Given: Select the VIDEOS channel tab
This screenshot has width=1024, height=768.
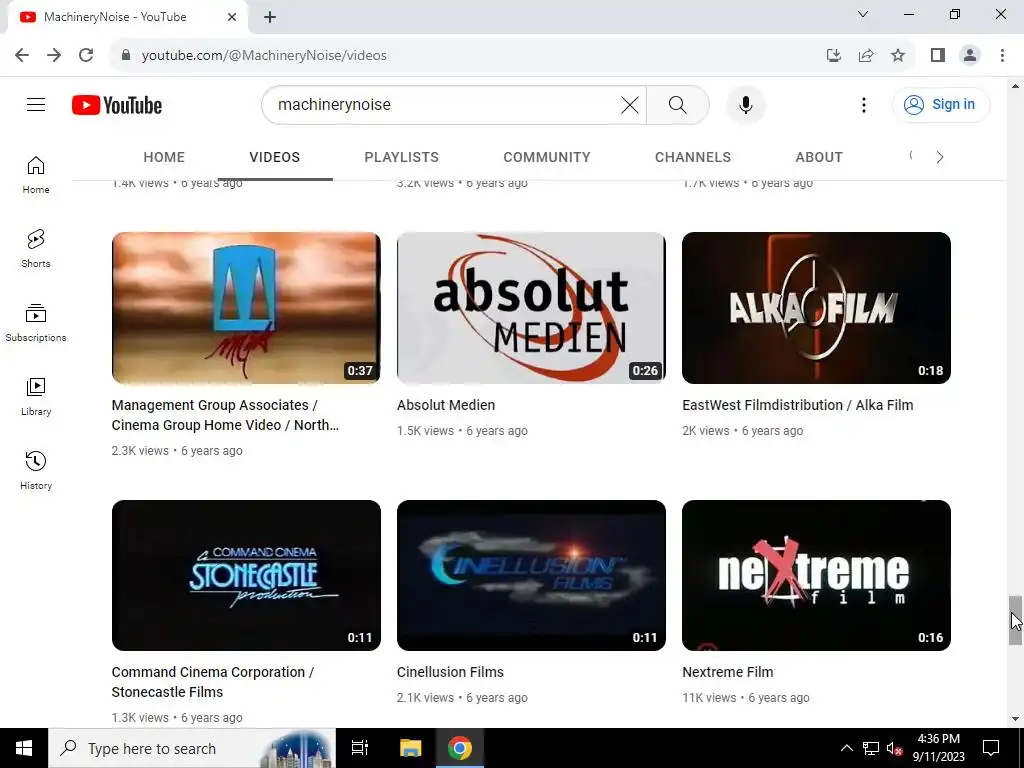Looking at the screenshot, I should click(274, 157).
